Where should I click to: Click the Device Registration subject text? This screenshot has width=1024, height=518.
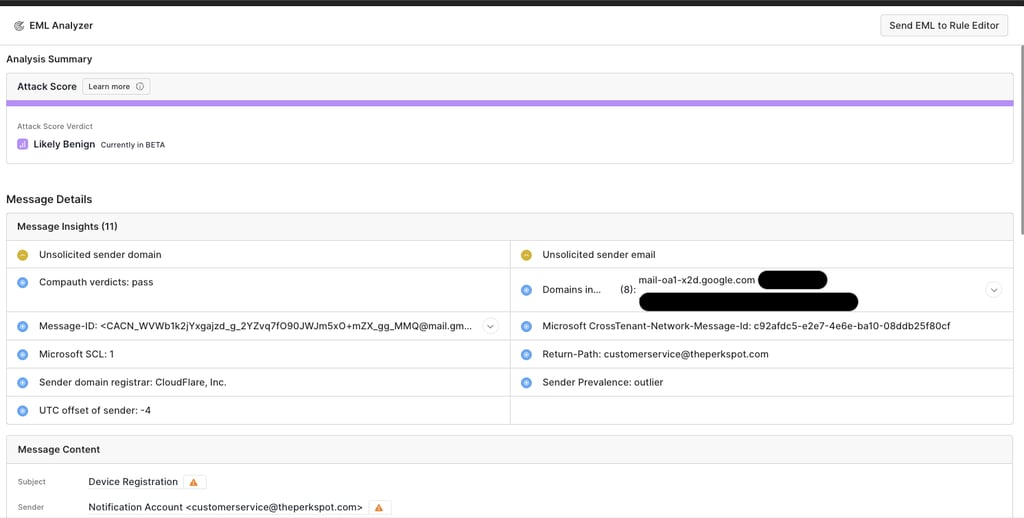(133, 481)
